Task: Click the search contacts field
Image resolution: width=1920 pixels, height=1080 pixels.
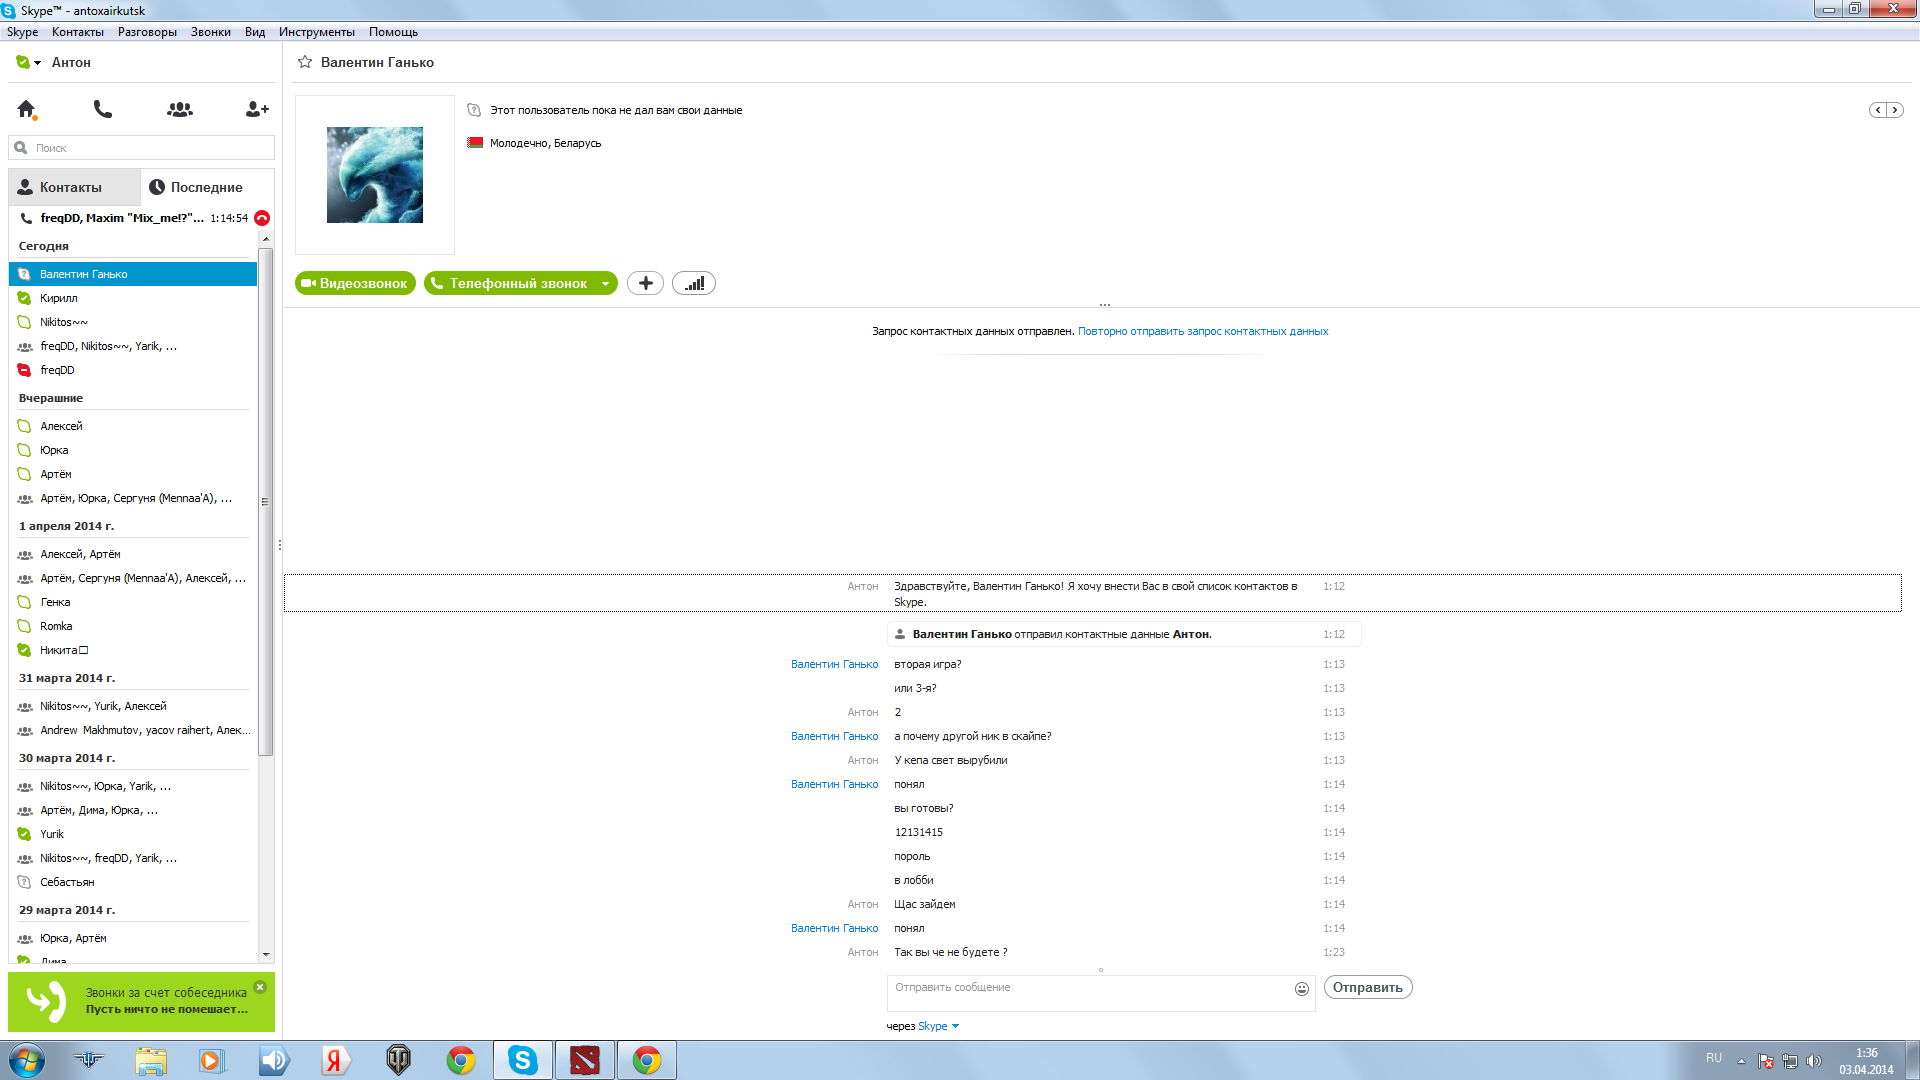Action: pyautogui.click(x=142, y=148)
